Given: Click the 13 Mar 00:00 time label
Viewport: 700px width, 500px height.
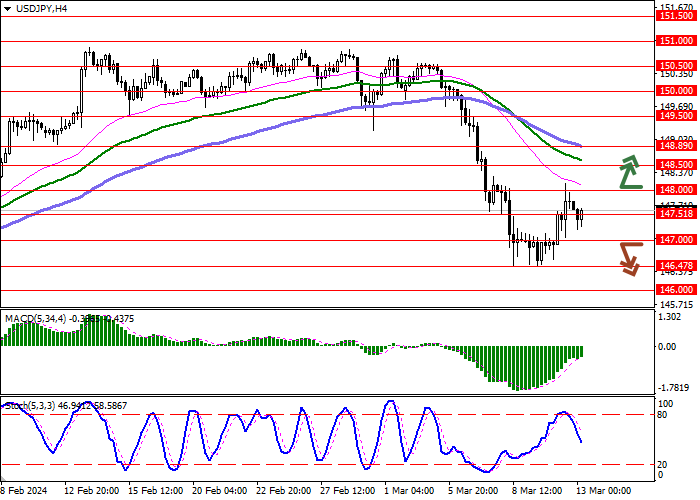Looking at the screenshot, I should point(604,491).
